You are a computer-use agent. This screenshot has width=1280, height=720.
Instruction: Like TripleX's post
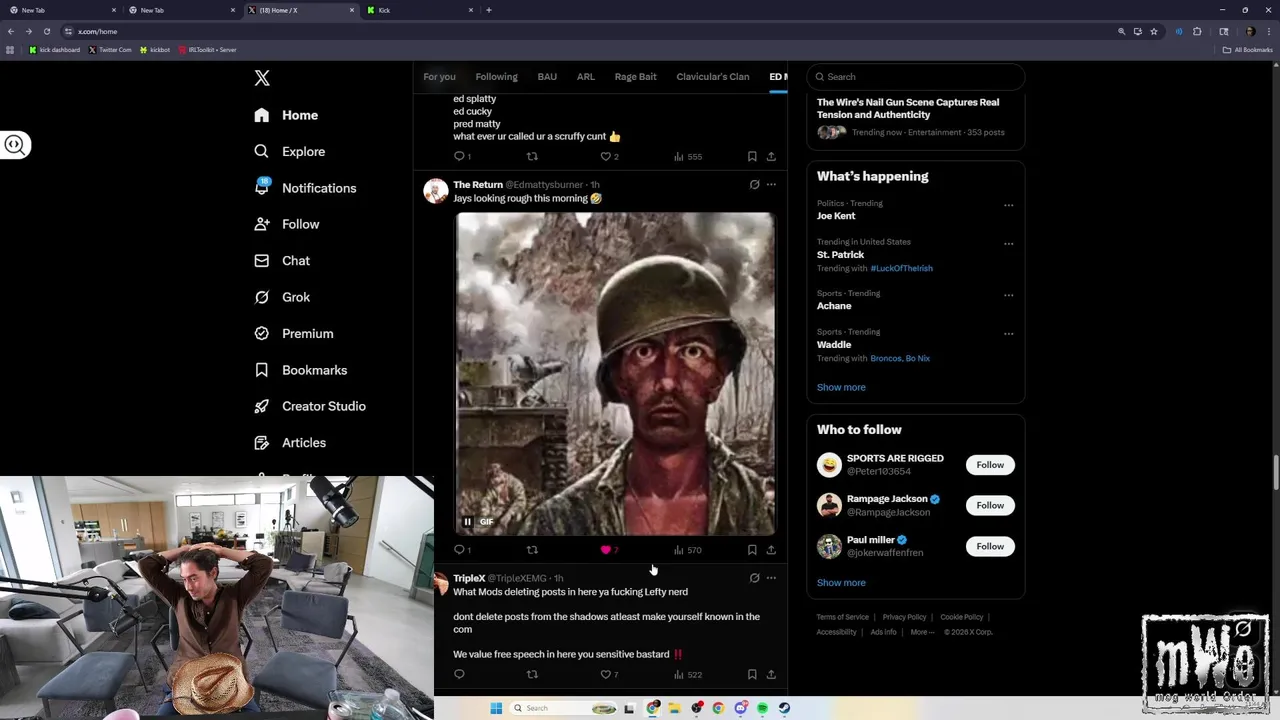point(605,675)
